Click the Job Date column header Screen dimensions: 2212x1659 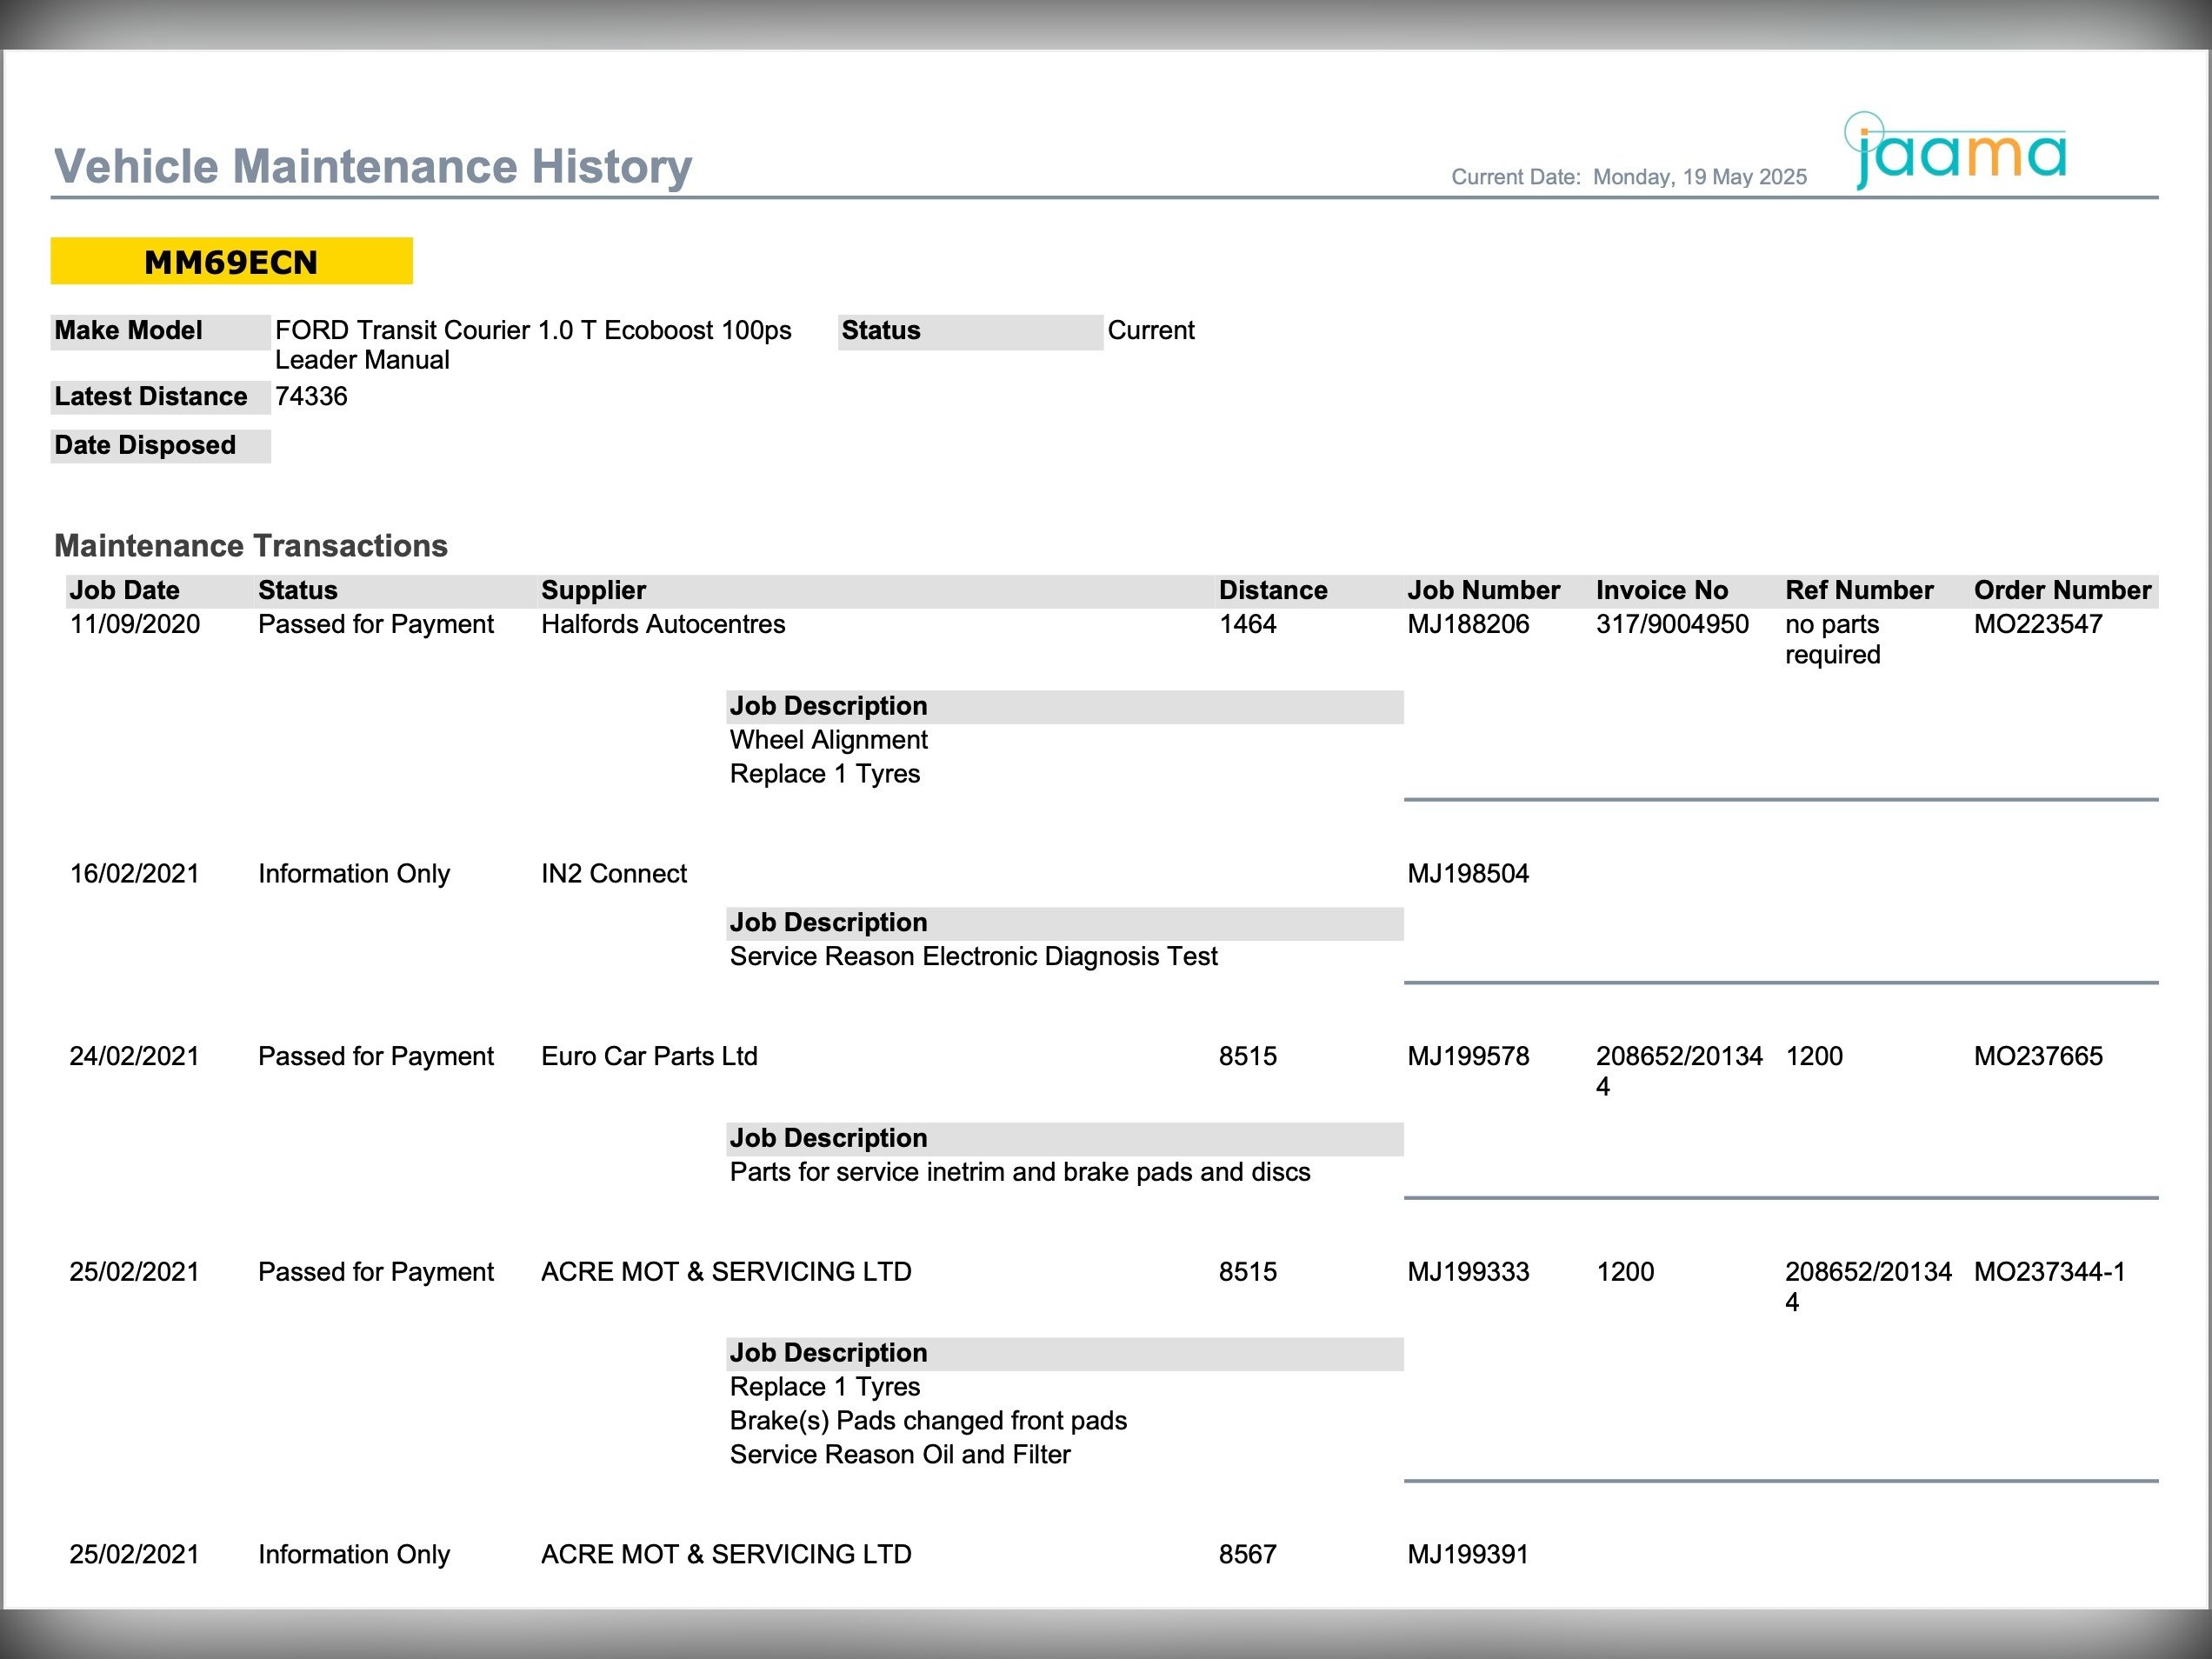124,590
